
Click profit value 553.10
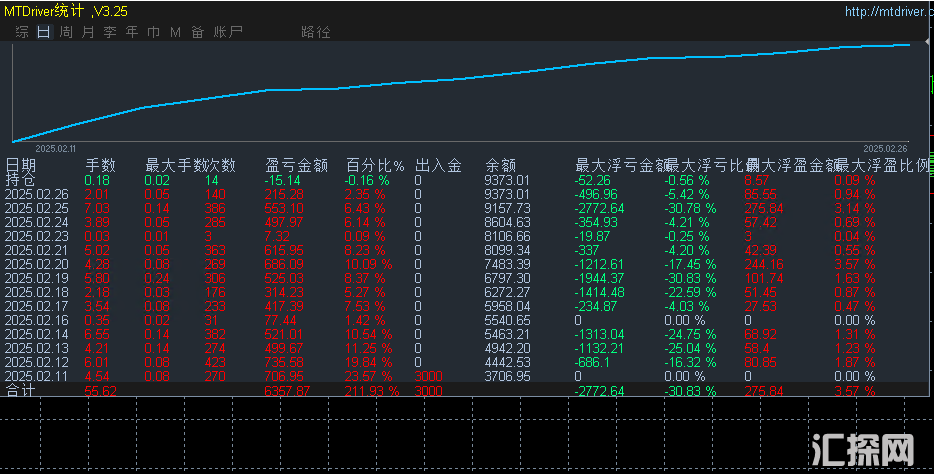284,208
